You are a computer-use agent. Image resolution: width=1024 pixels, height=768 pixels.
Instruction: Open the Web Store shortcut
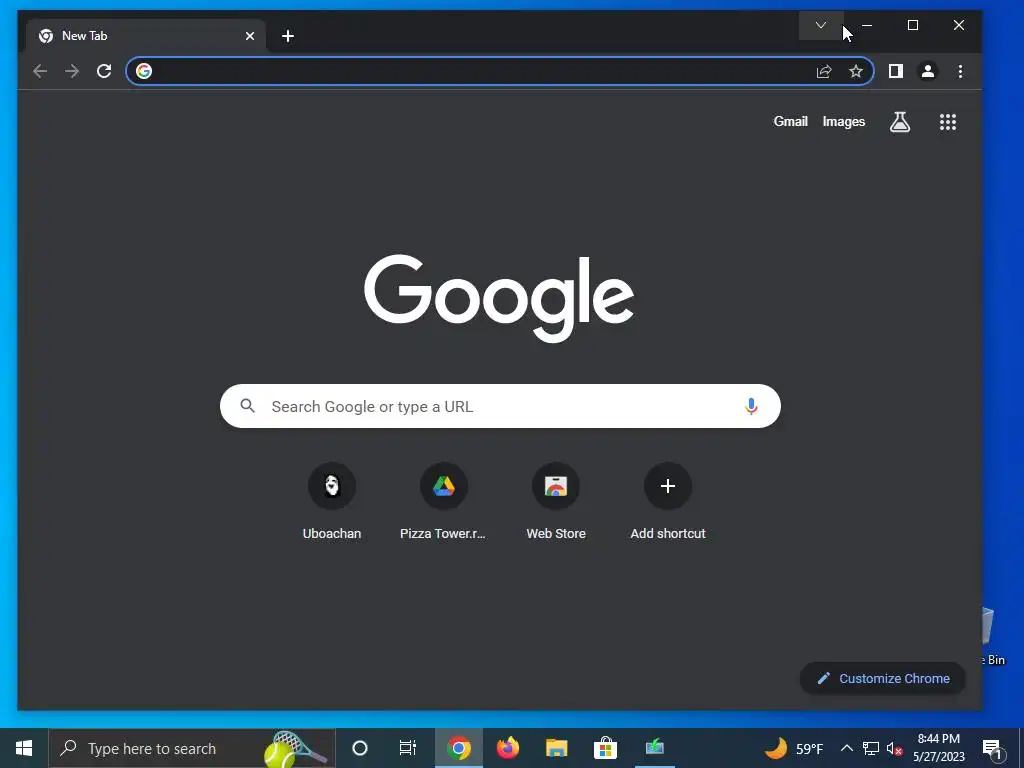556,502
